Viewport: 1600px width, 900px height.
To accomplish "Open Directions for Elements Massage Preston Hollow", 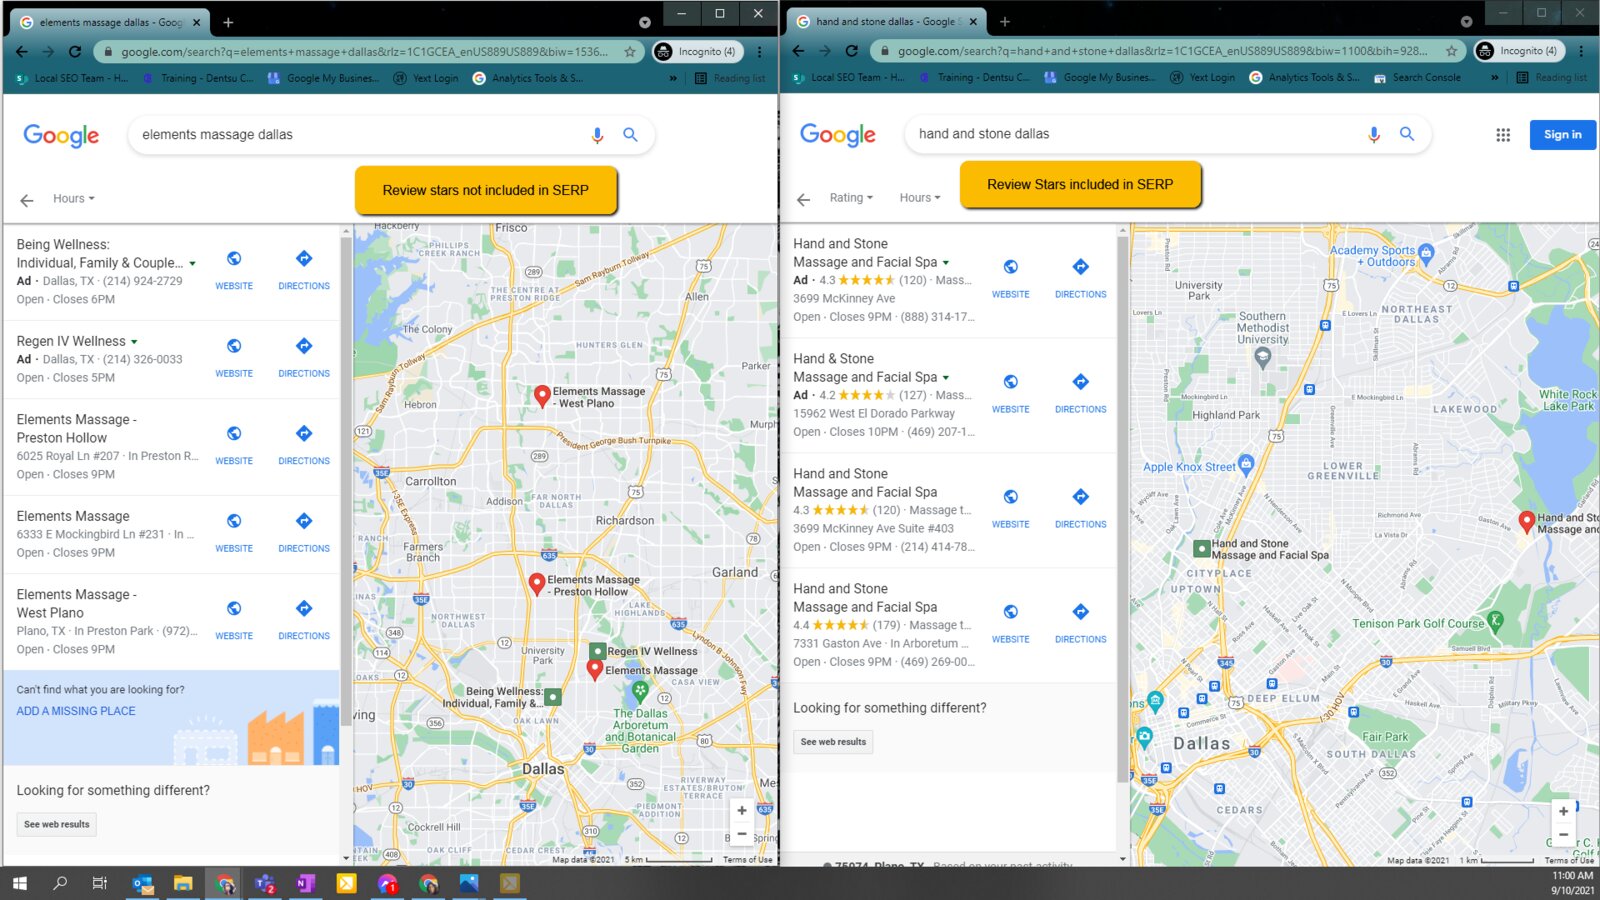I will (304, 434).
